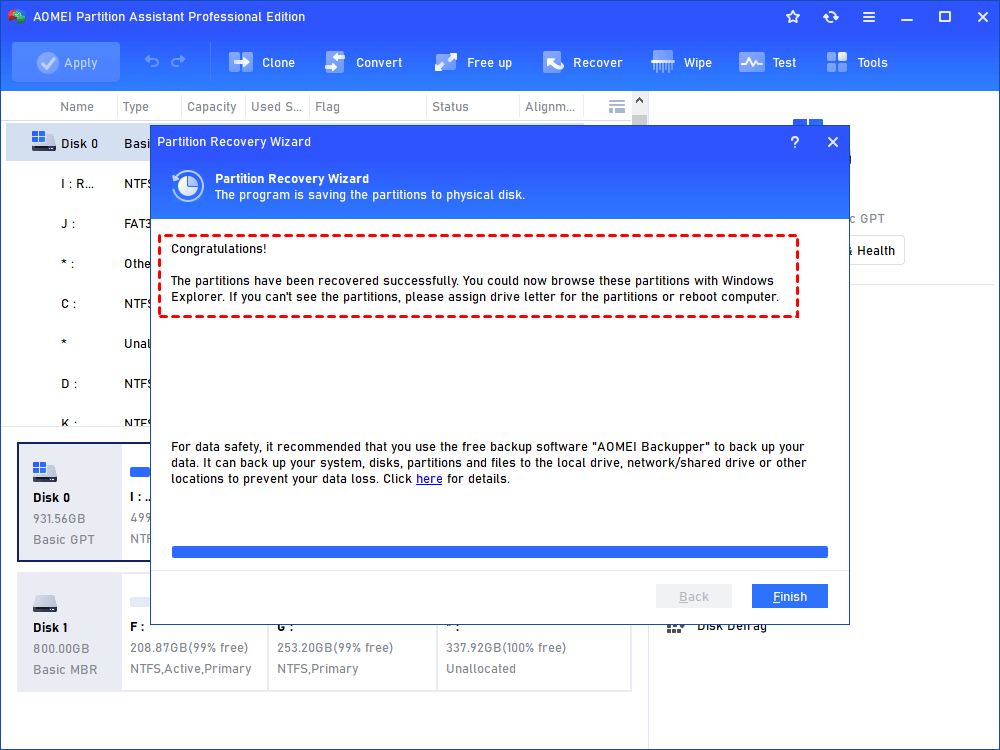
Task: Open the Free up tool
Action: point(473,62)
